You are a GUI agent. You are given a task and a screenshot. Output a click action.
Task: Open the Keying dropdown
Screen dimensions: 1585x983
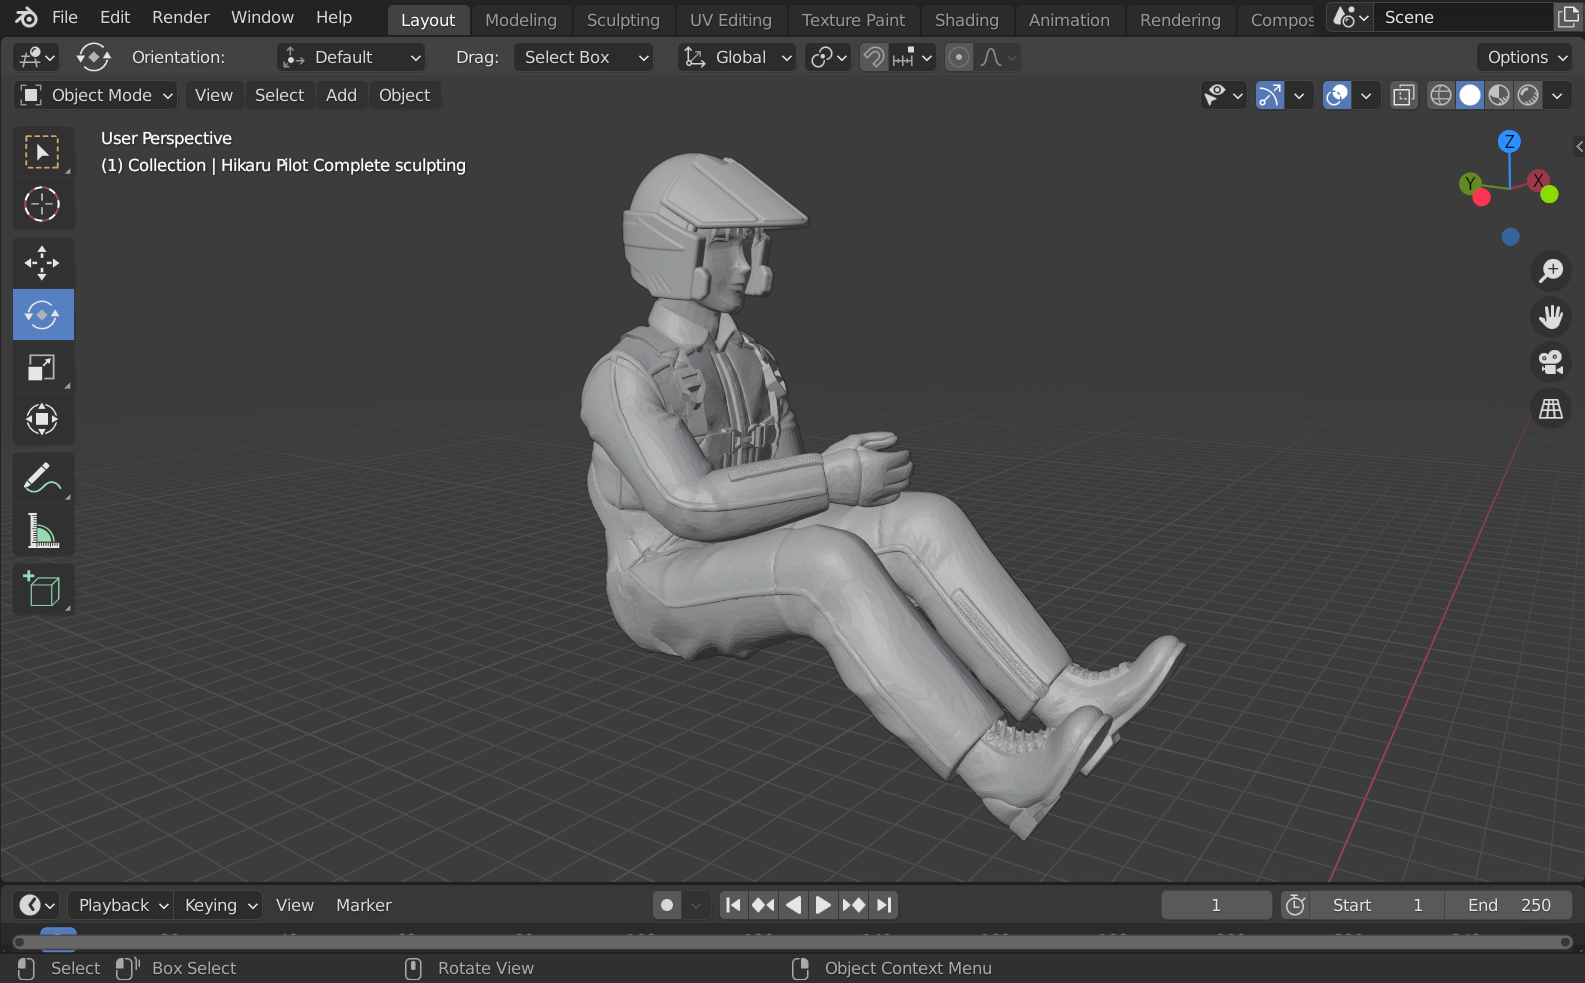point(218,905)
